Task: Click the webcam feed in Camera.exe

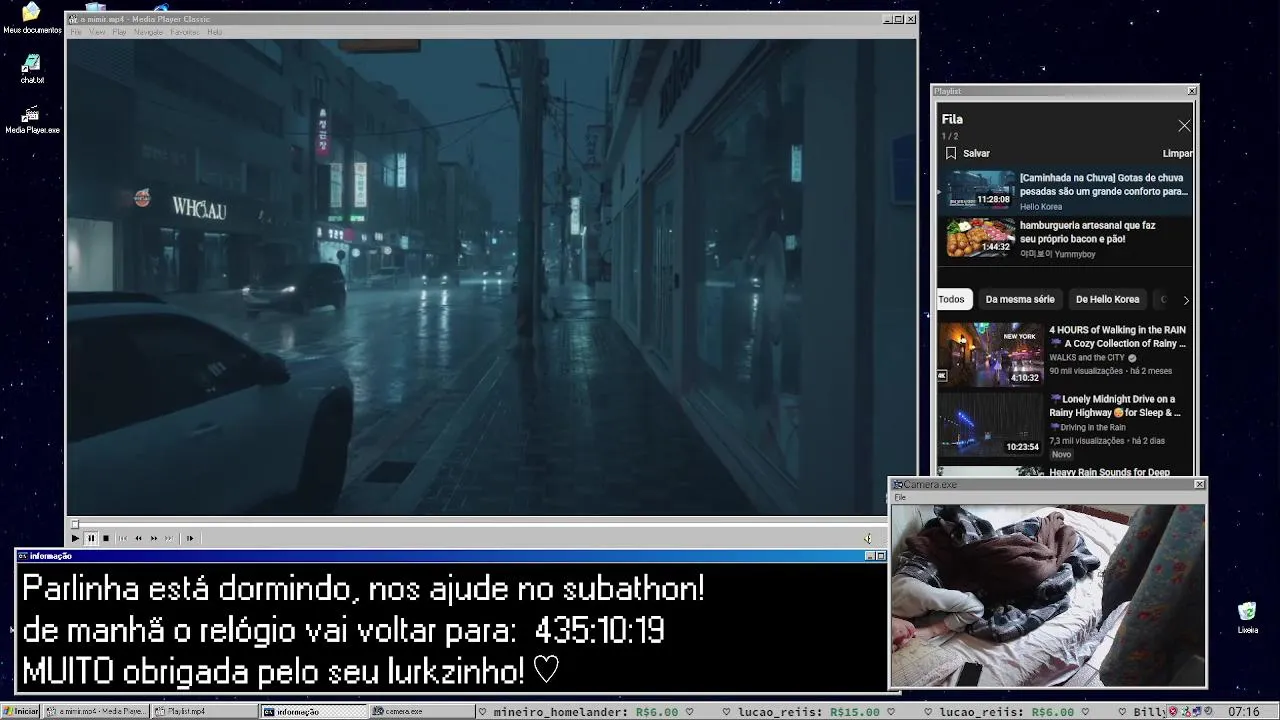Action: pos(1048,595)
